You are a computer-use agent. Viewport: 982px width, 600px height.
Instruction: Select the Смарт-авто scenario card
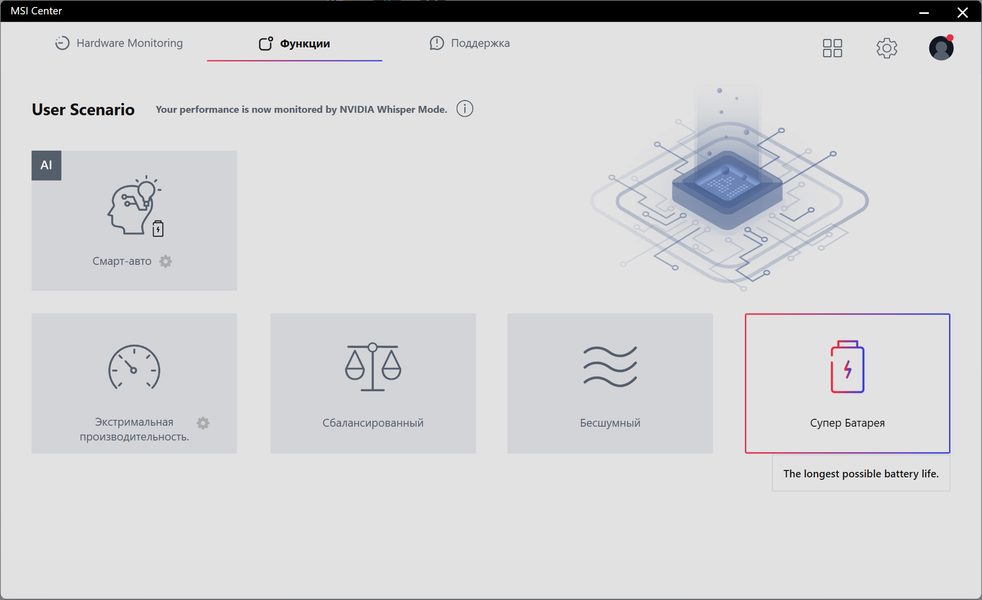[134, 220]
